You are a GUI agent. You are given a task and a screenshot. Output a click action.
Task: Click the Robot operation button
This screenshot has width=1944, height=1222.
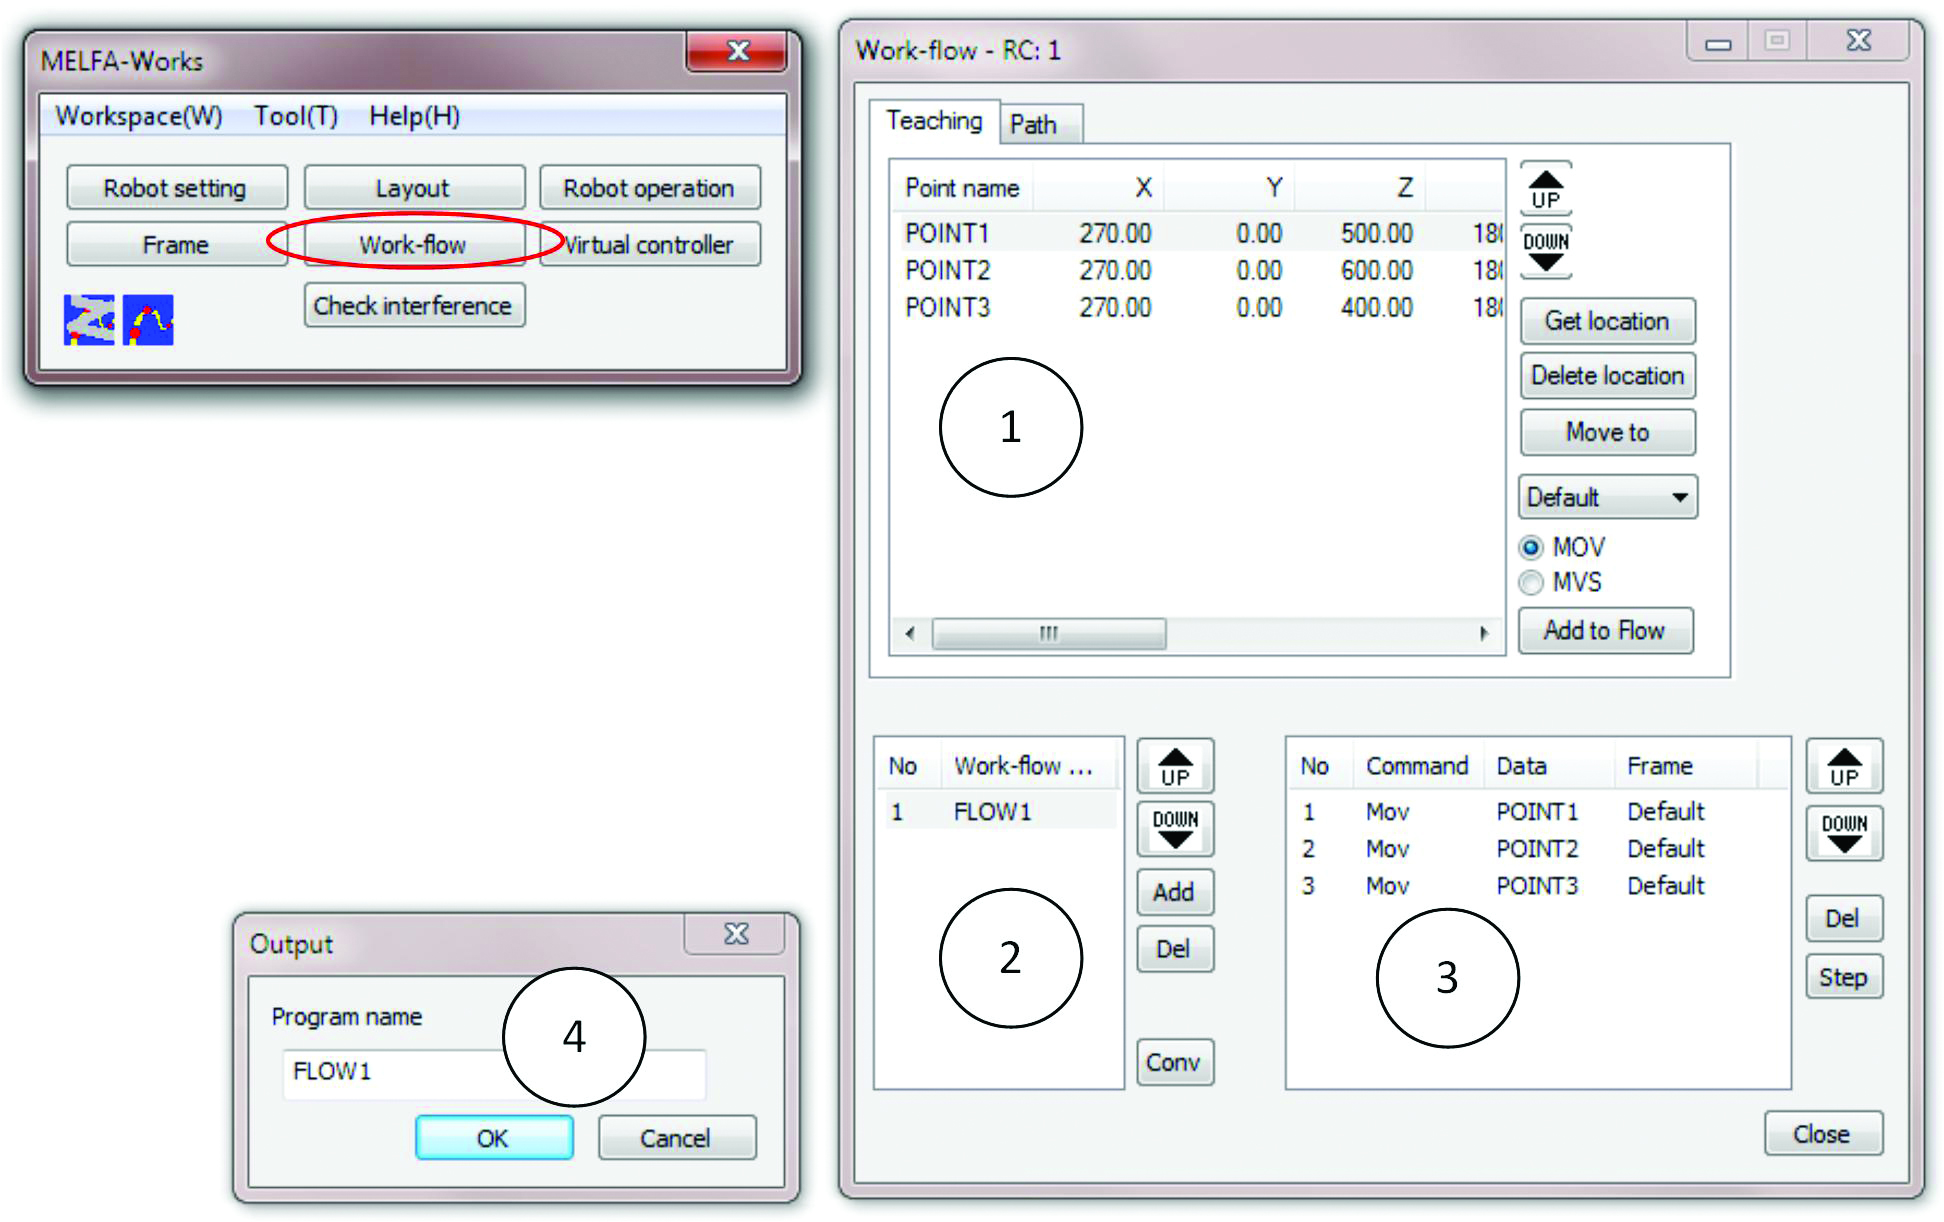point(649,188)
